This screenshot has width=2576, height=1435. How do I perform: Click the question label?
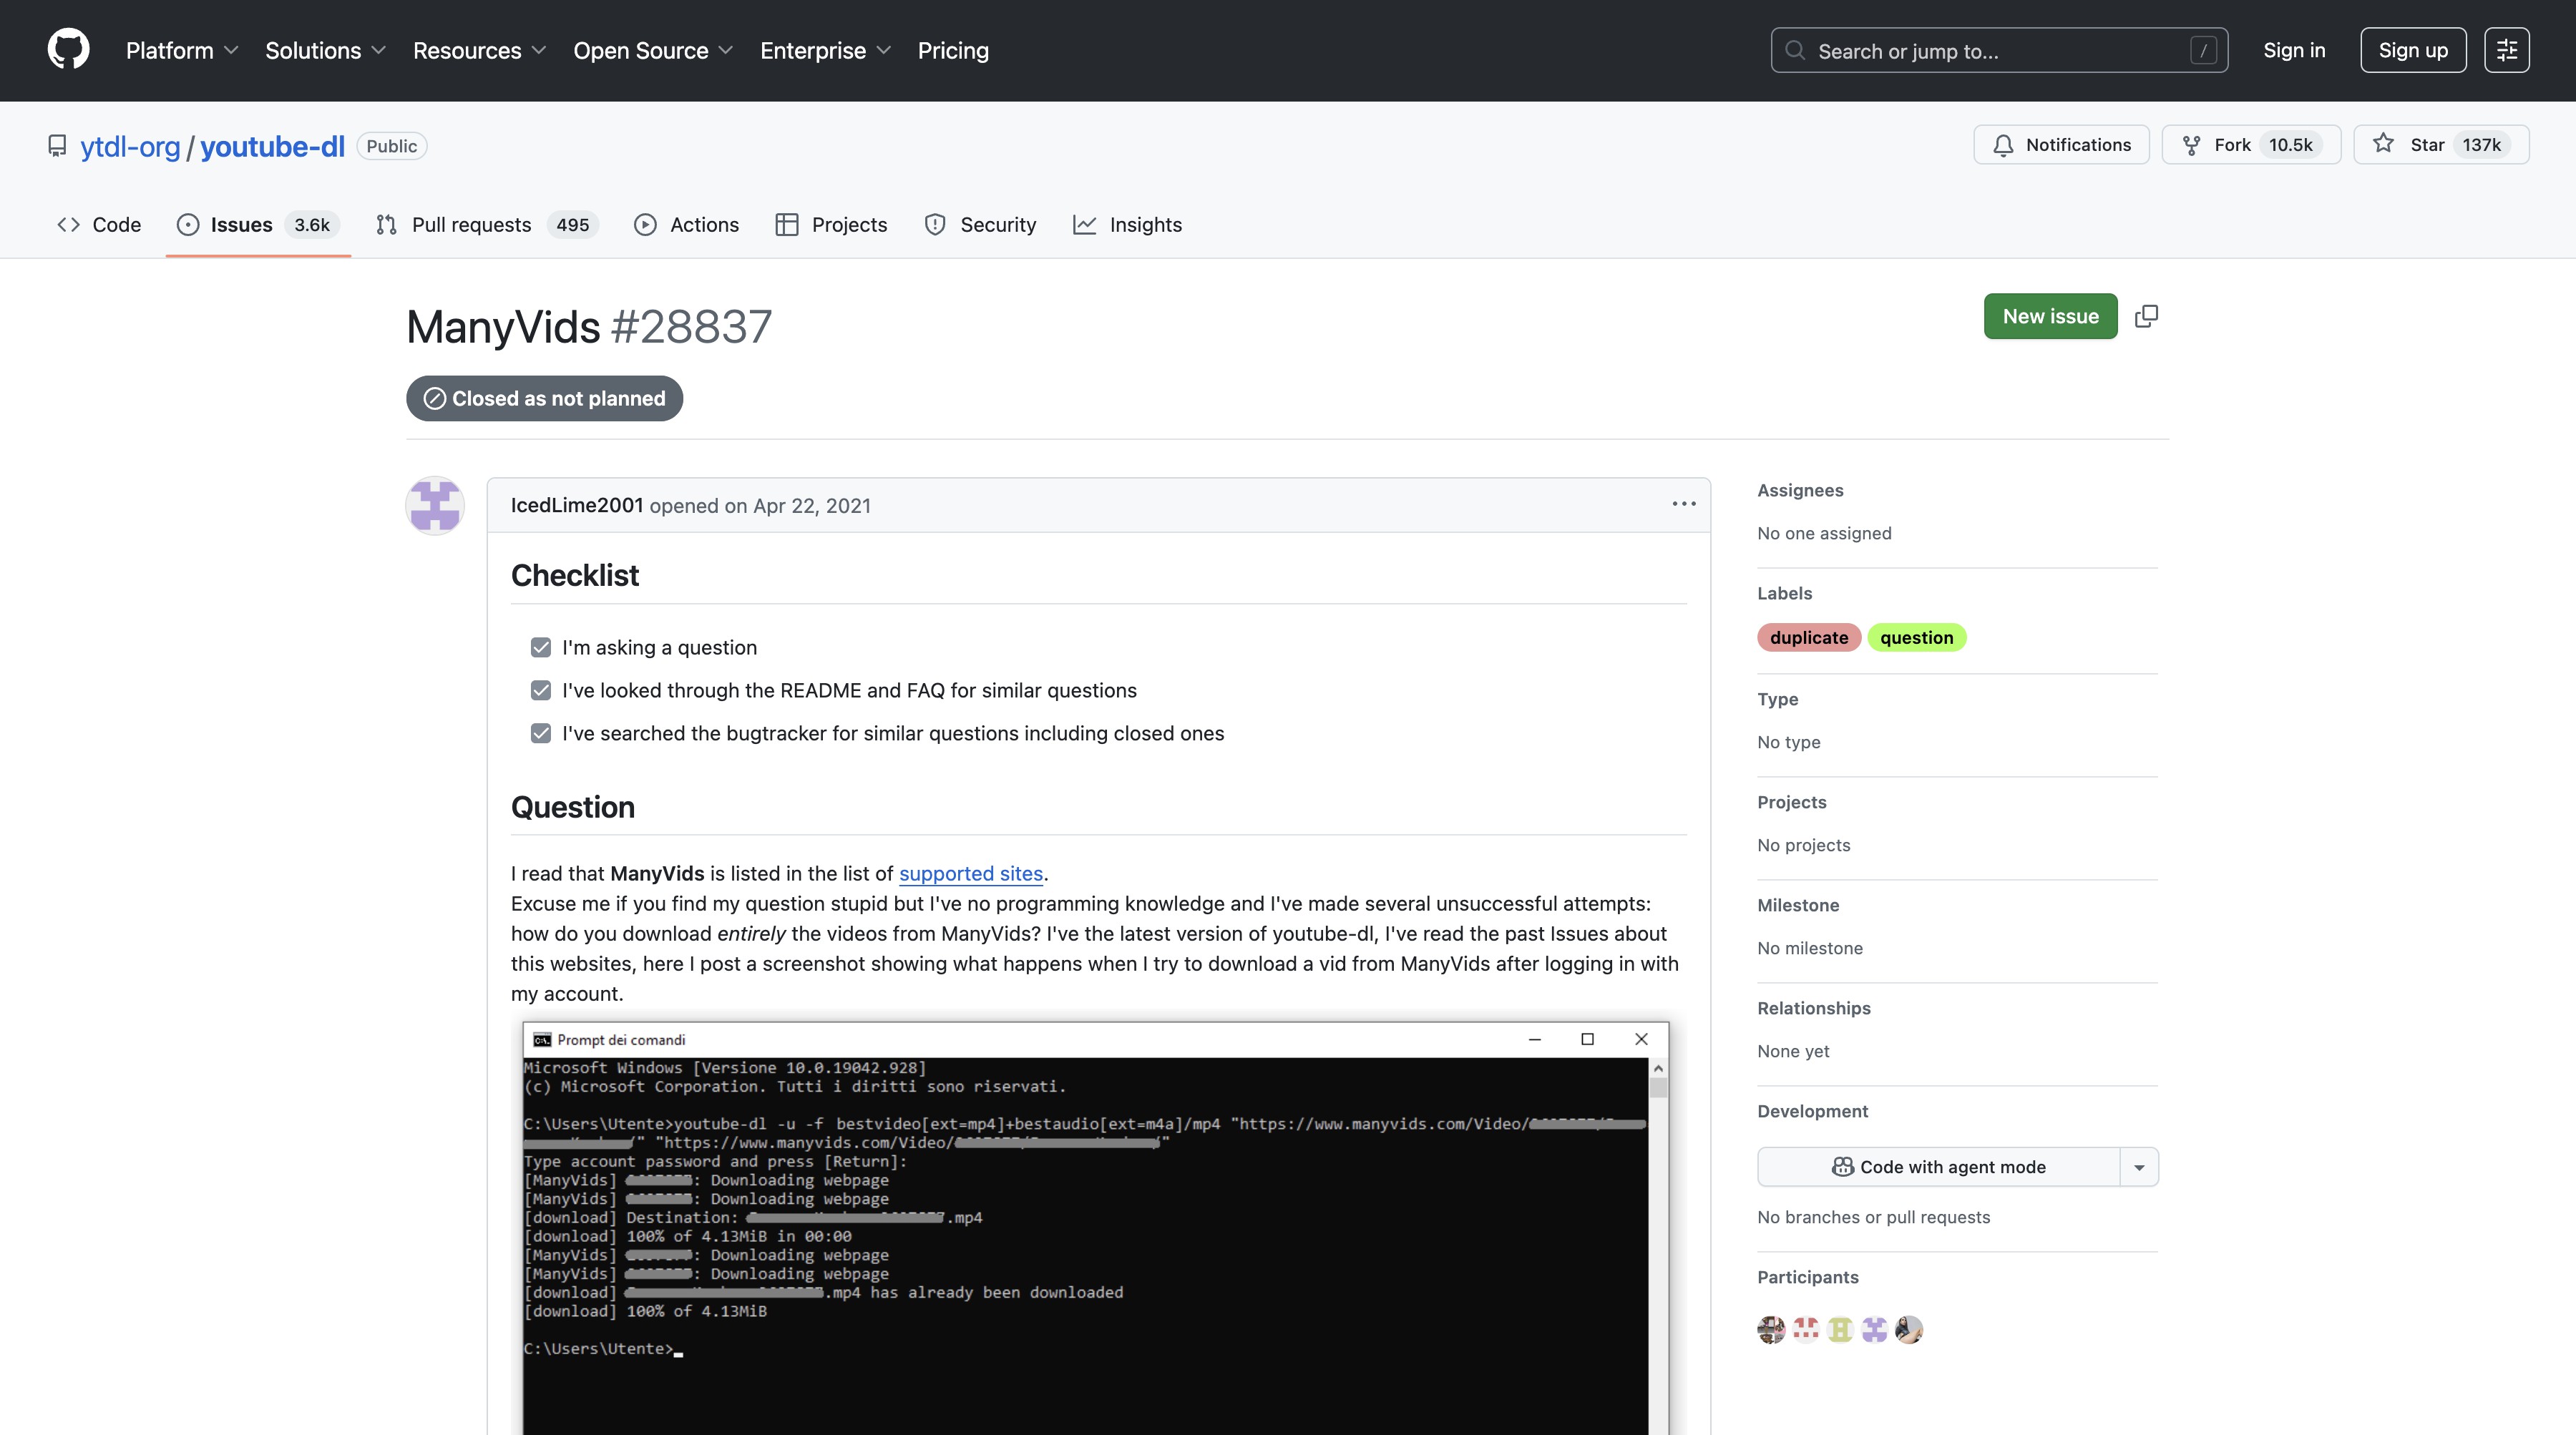coord(1916,637)
